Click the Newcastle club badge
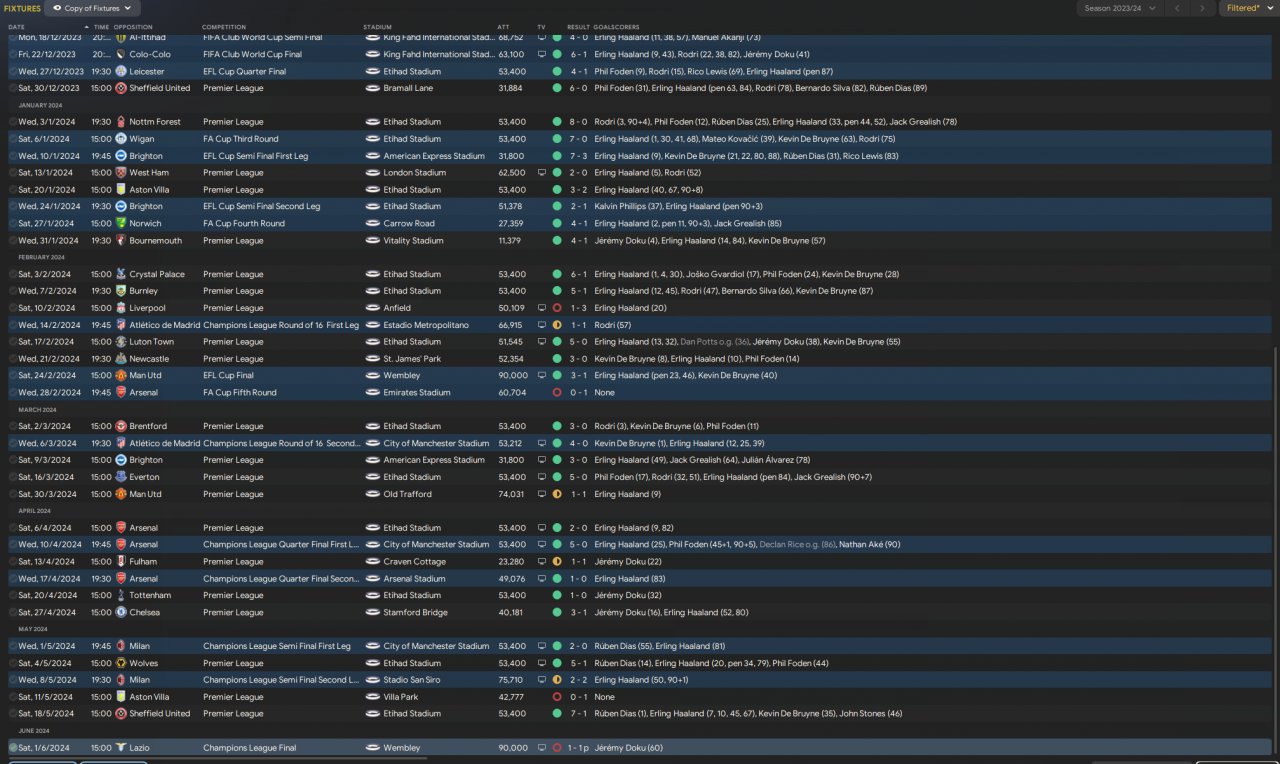Viewport: 1280px width, 764px height. tap(120, 359)
